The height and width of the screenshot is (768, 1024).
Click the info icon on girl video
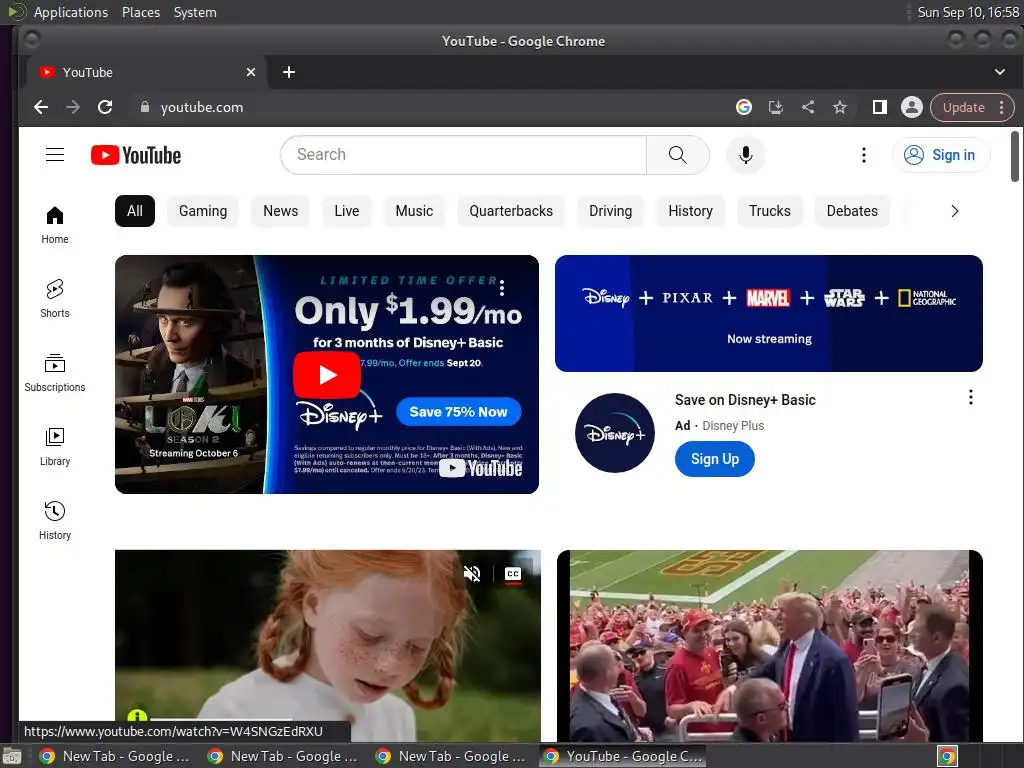(x=137, y=716)
